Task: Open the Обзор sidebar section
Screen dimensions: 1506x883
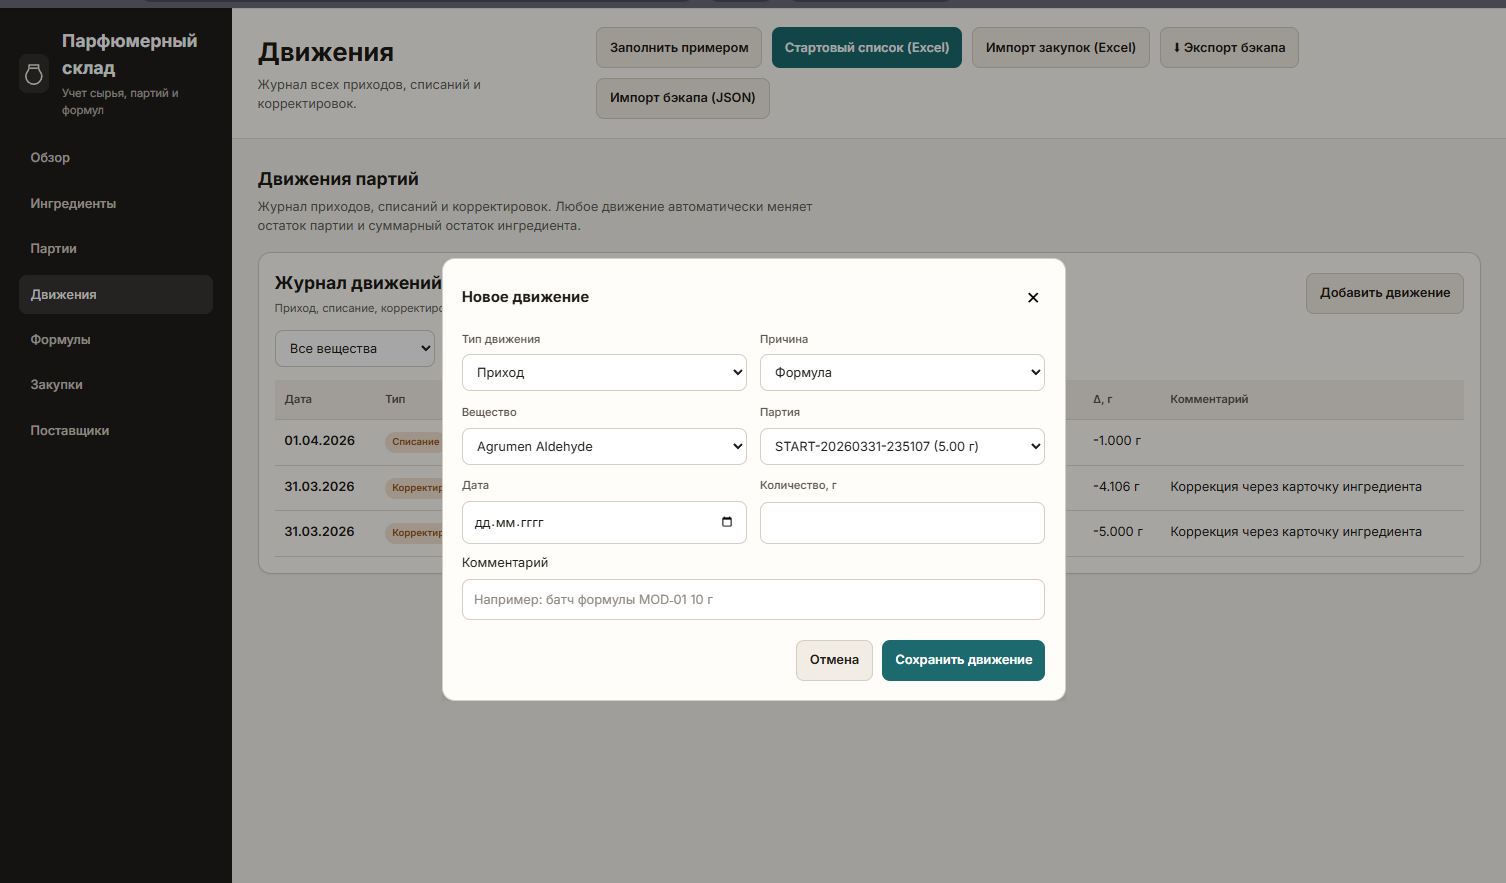Action: pyautogui.click(x=50, y=158)
